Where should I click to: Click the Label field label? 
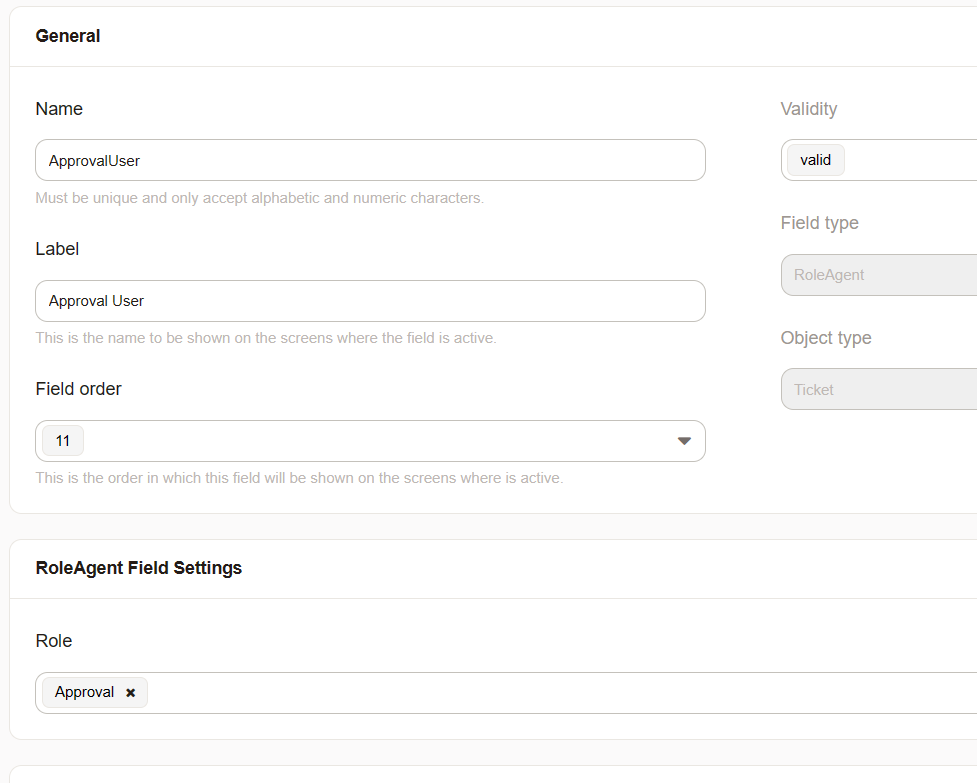pyautogui.click(x=57, y=249)
